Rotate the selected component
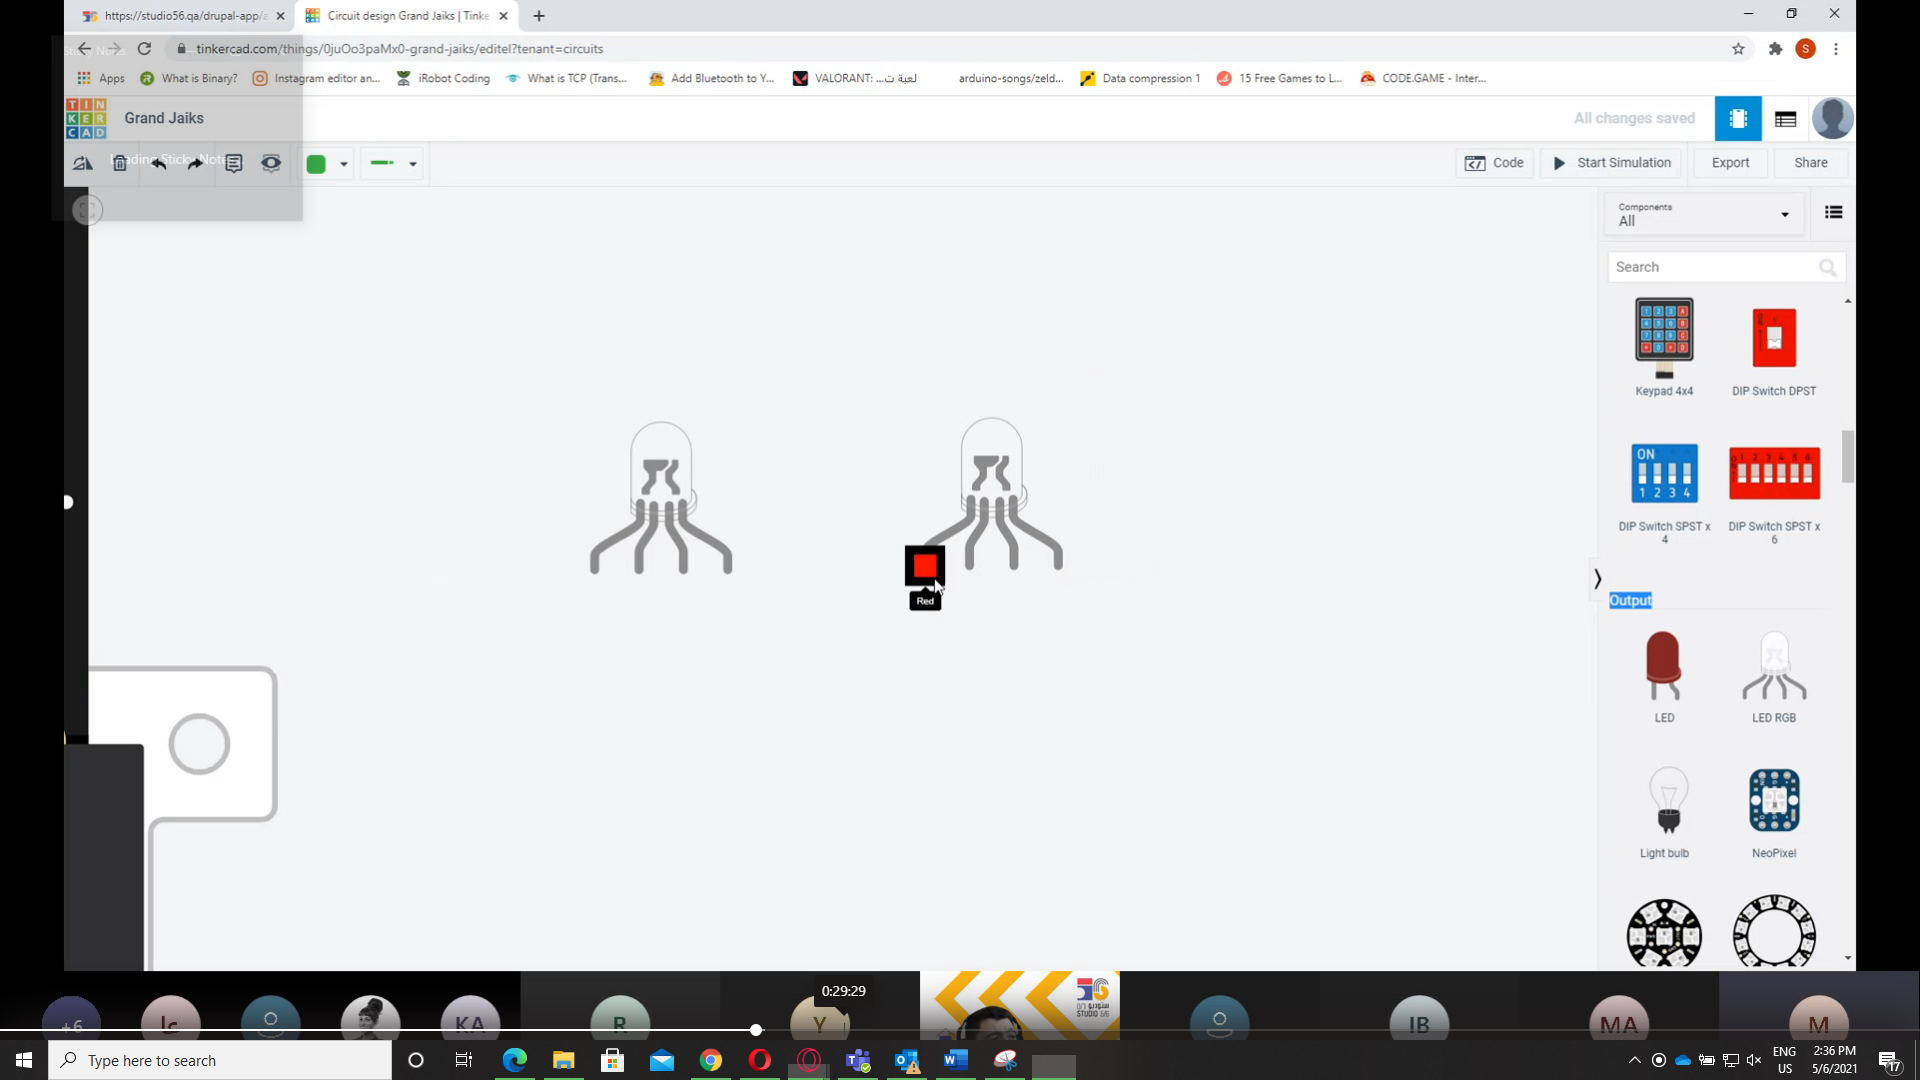This screenshot has height=1080, width=1920. click(x=83, y=163)
